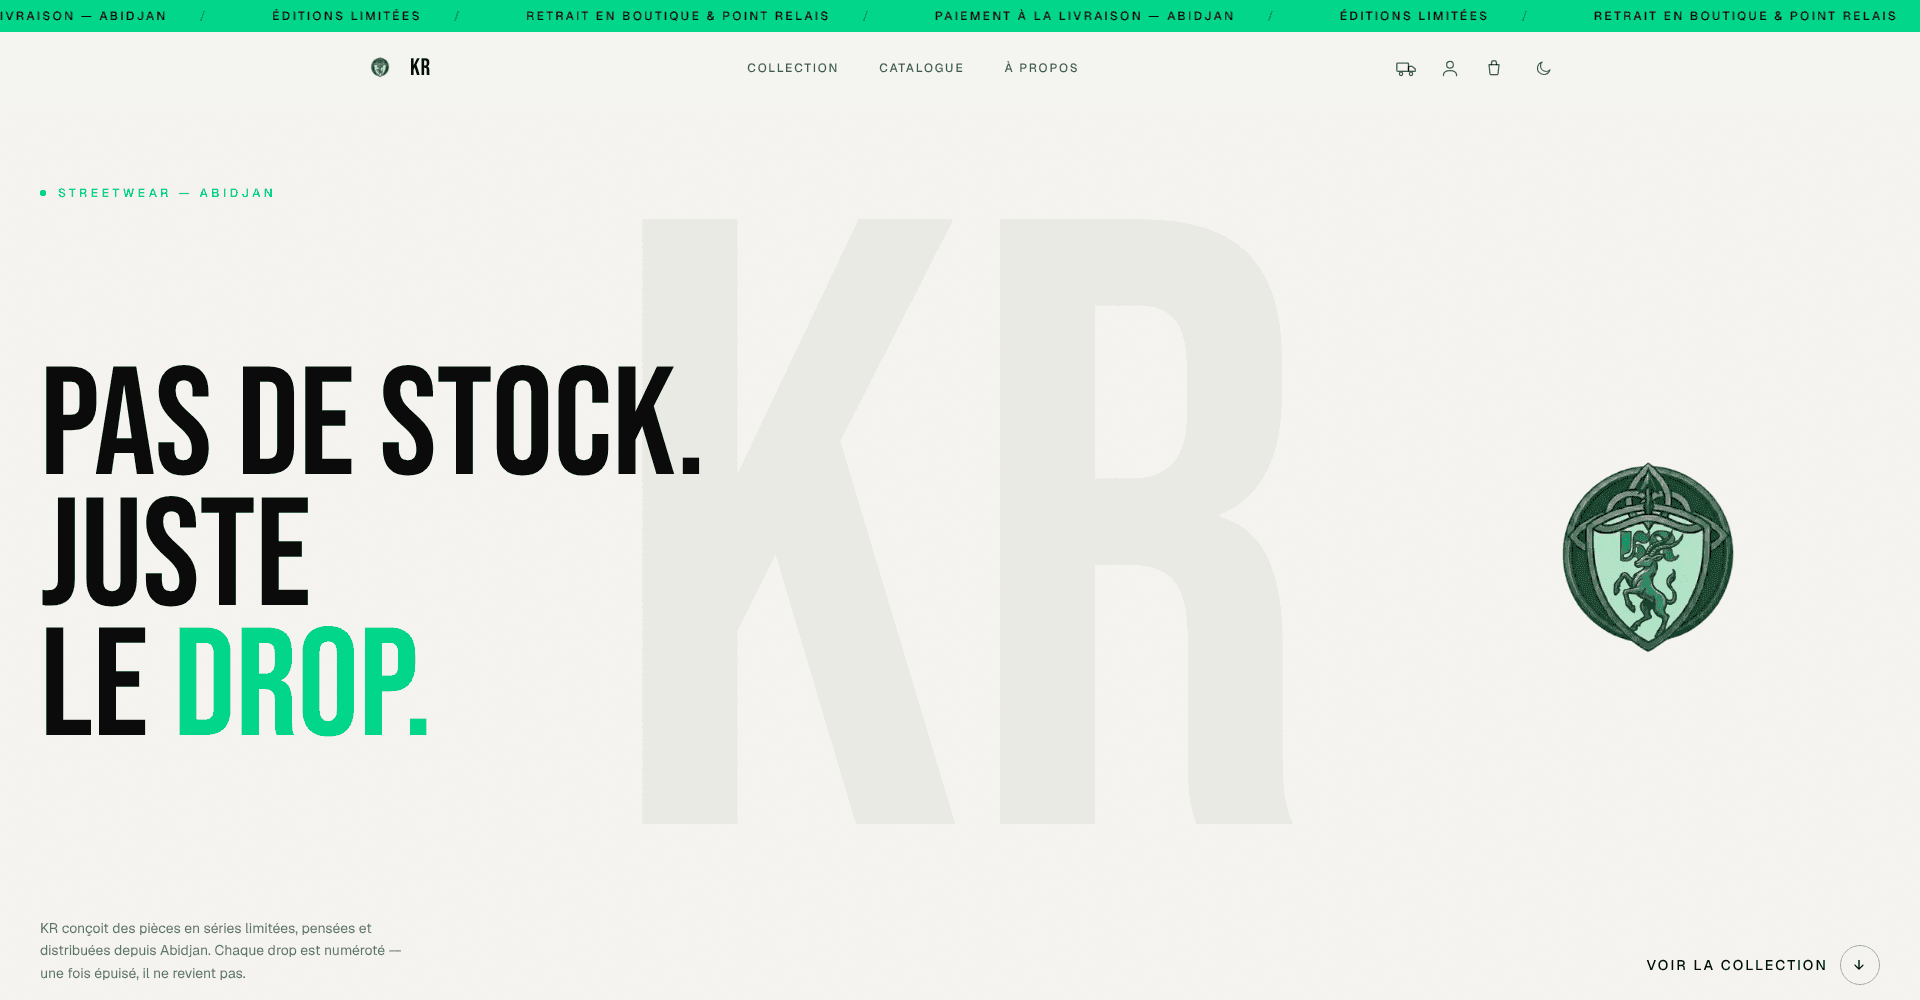Open the user account icon

pyautogui.click(x=1450, y=68)
